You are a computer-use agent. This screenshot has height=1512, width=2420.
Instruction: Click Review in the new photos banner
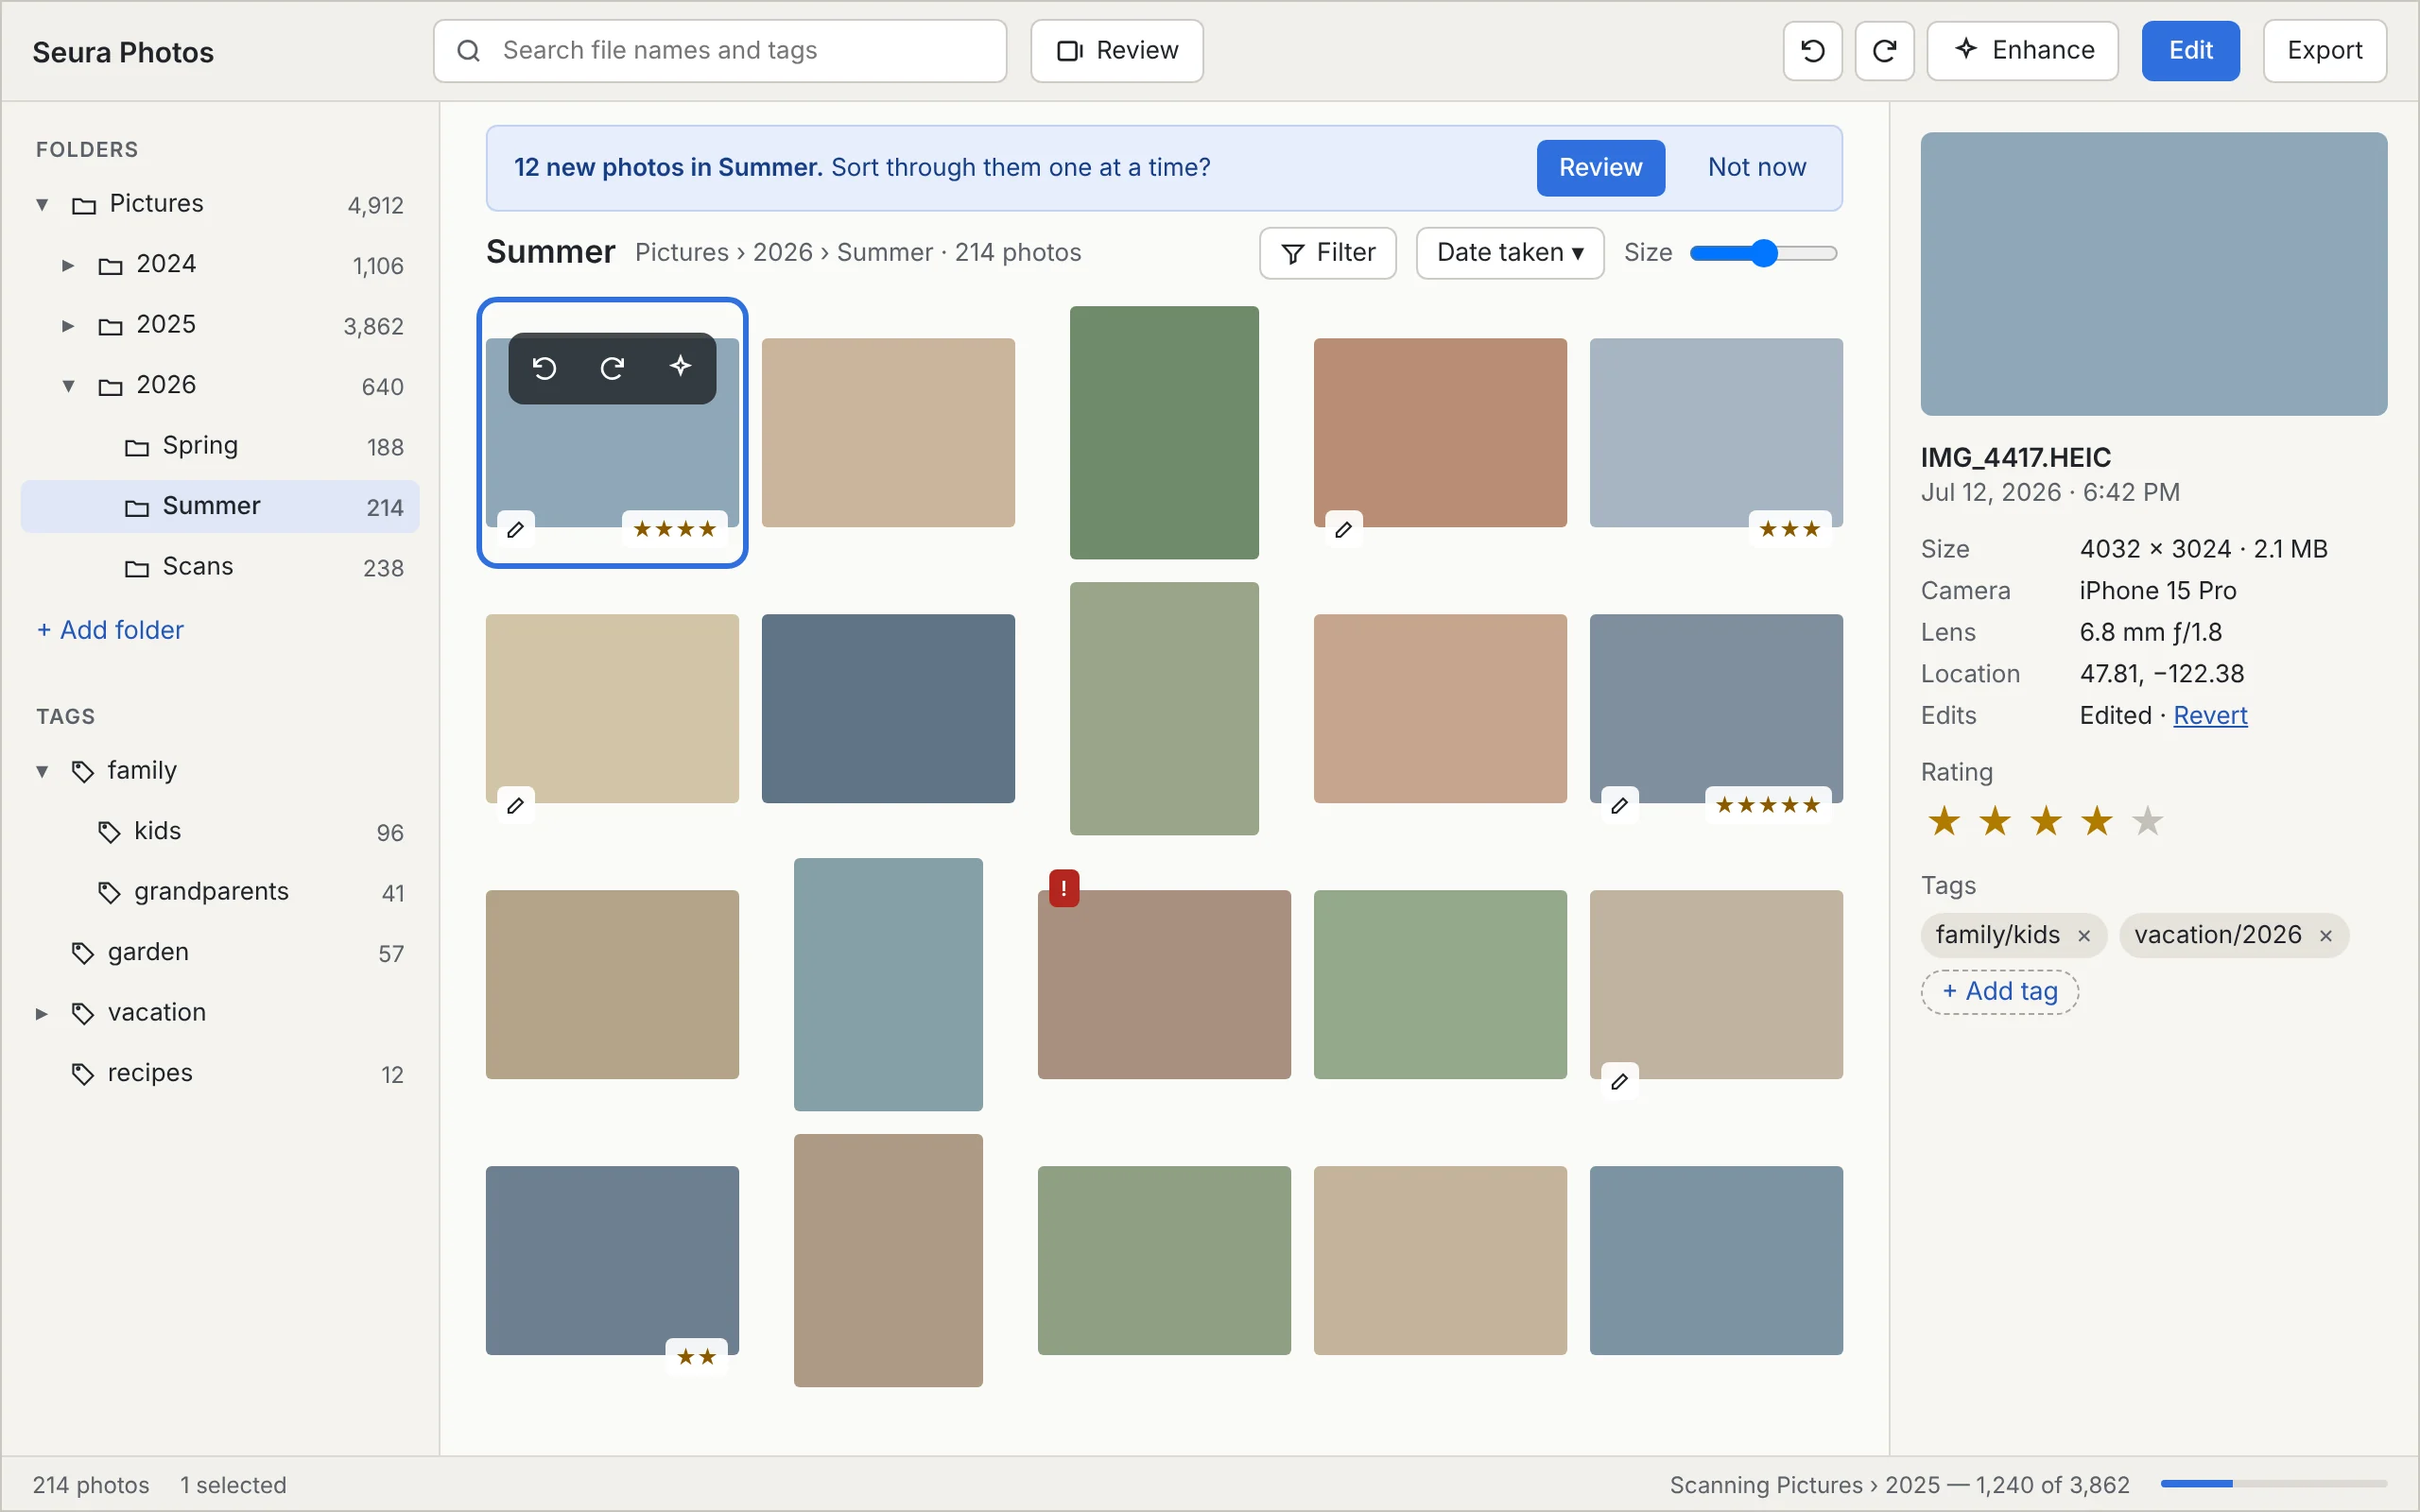1600,168
